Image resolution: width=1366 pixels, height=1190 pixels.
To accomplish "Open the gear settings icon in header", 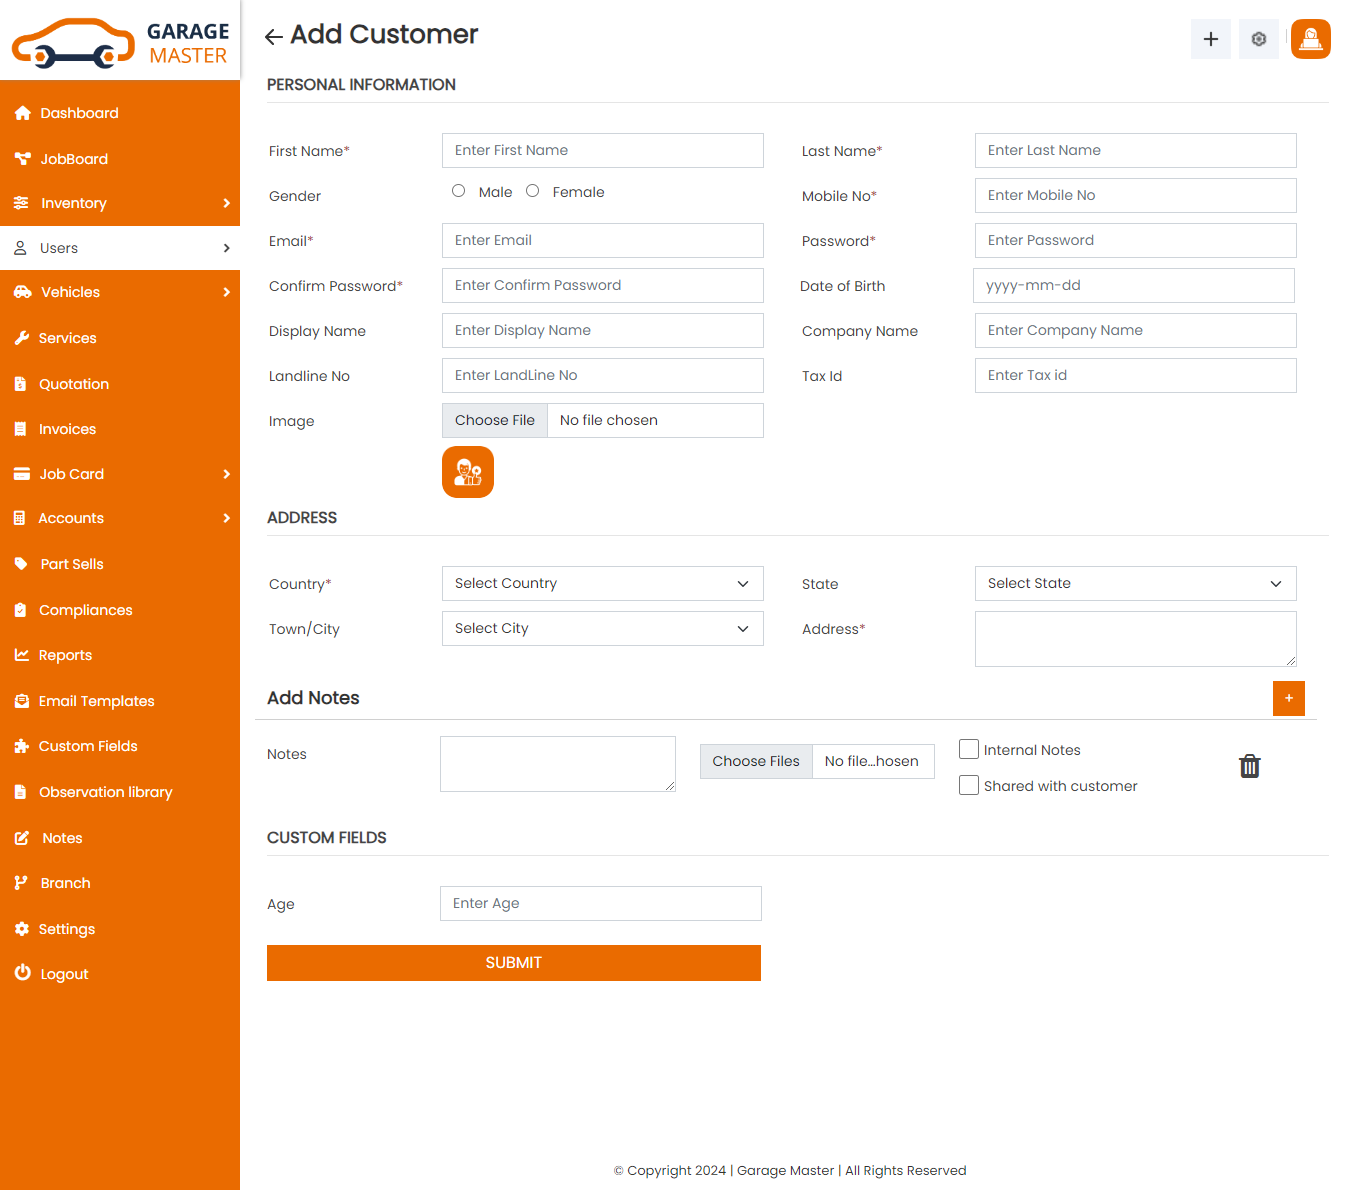I will tap(1258, 39).
